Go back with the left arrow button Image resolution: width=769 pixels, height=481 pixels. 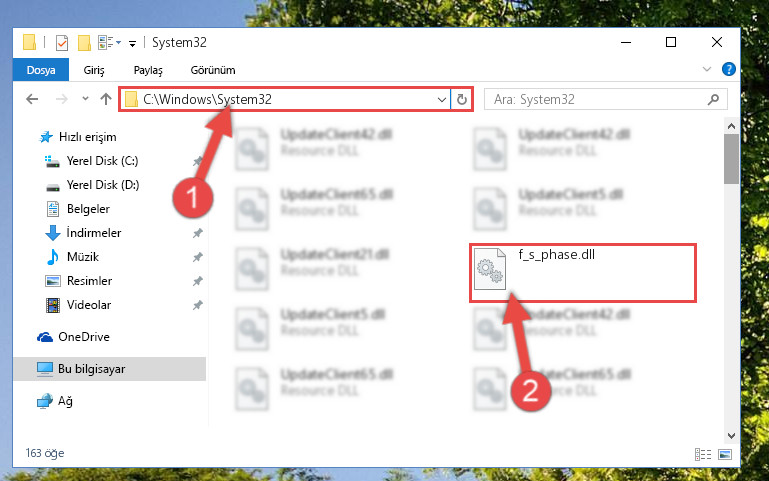point(32,100)
